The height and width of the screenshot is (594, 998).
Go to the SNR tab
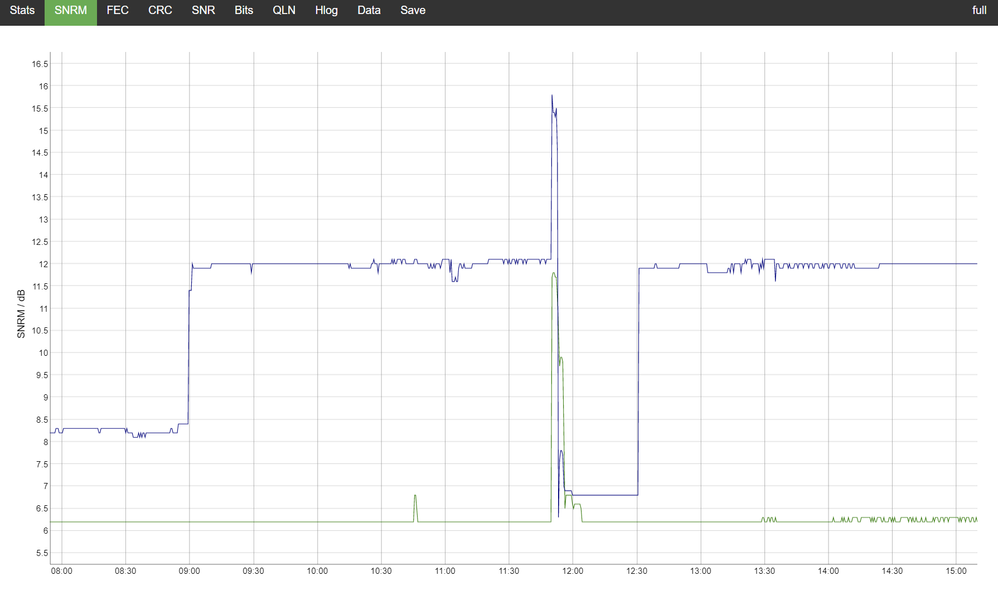point(203,11)
